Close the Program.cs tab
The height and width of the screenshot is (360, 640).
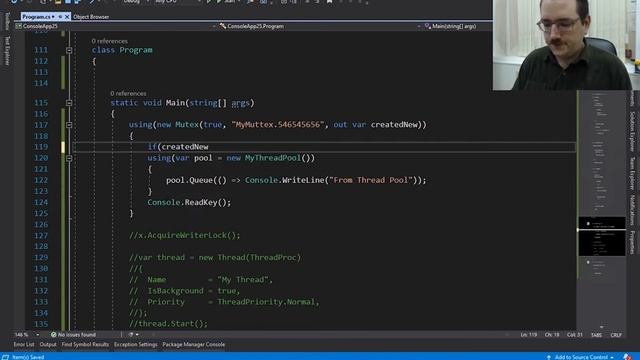(x=67, y=17)
